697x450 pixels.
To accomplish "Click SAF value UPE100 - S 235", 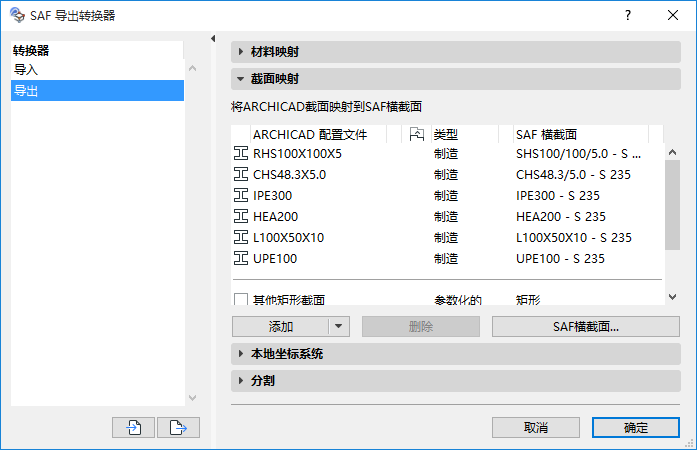I will (560, 258).
